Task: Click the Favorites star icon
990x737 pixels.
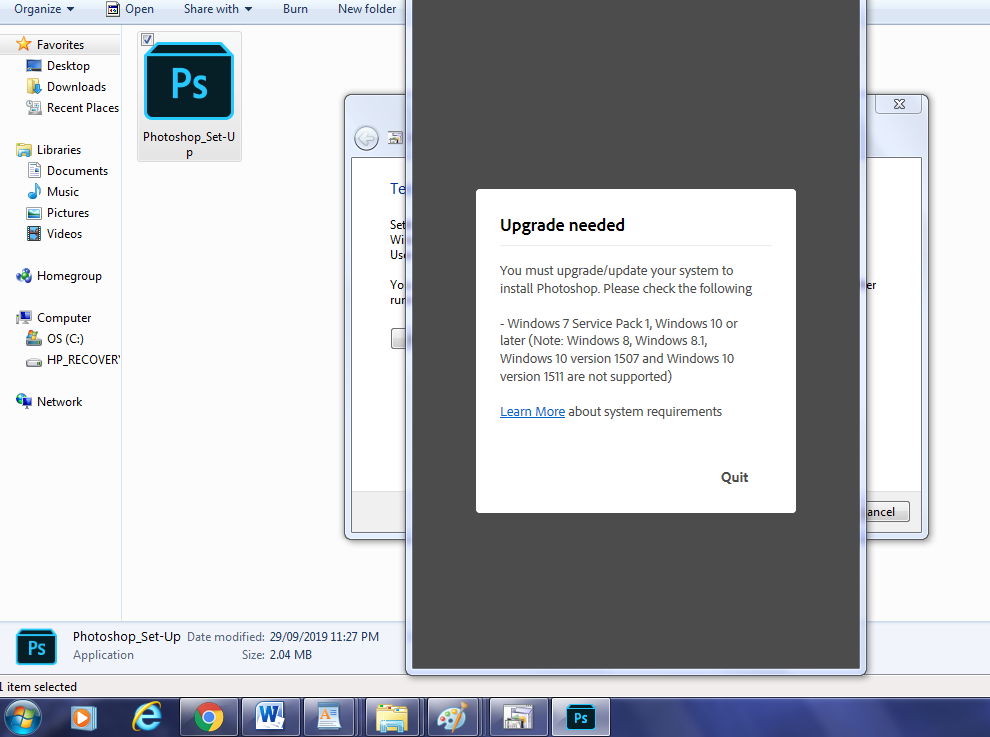Action: tap(23, 44)
